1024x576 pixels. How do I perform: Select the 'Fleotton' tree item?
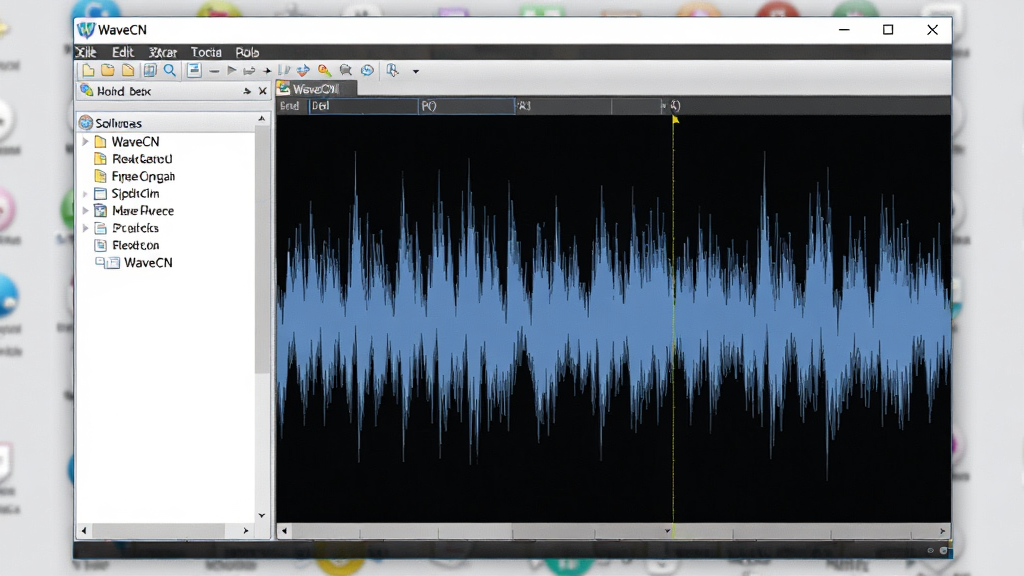pos(135,246)
